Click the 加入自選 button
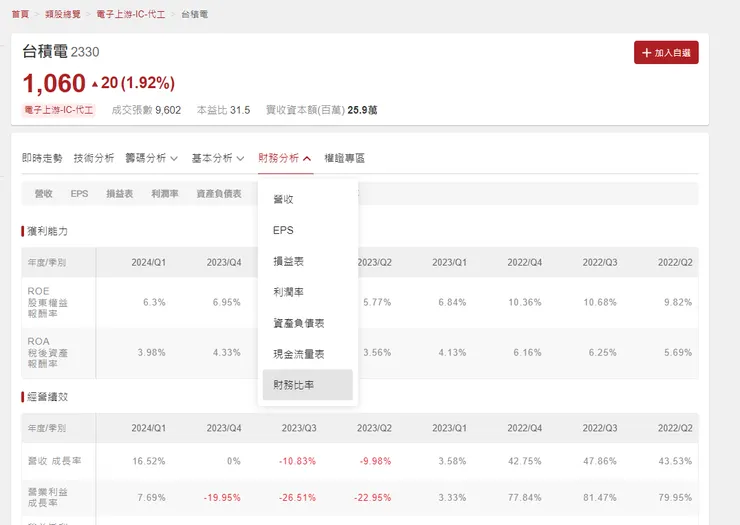740x525 pixels. 666,52
